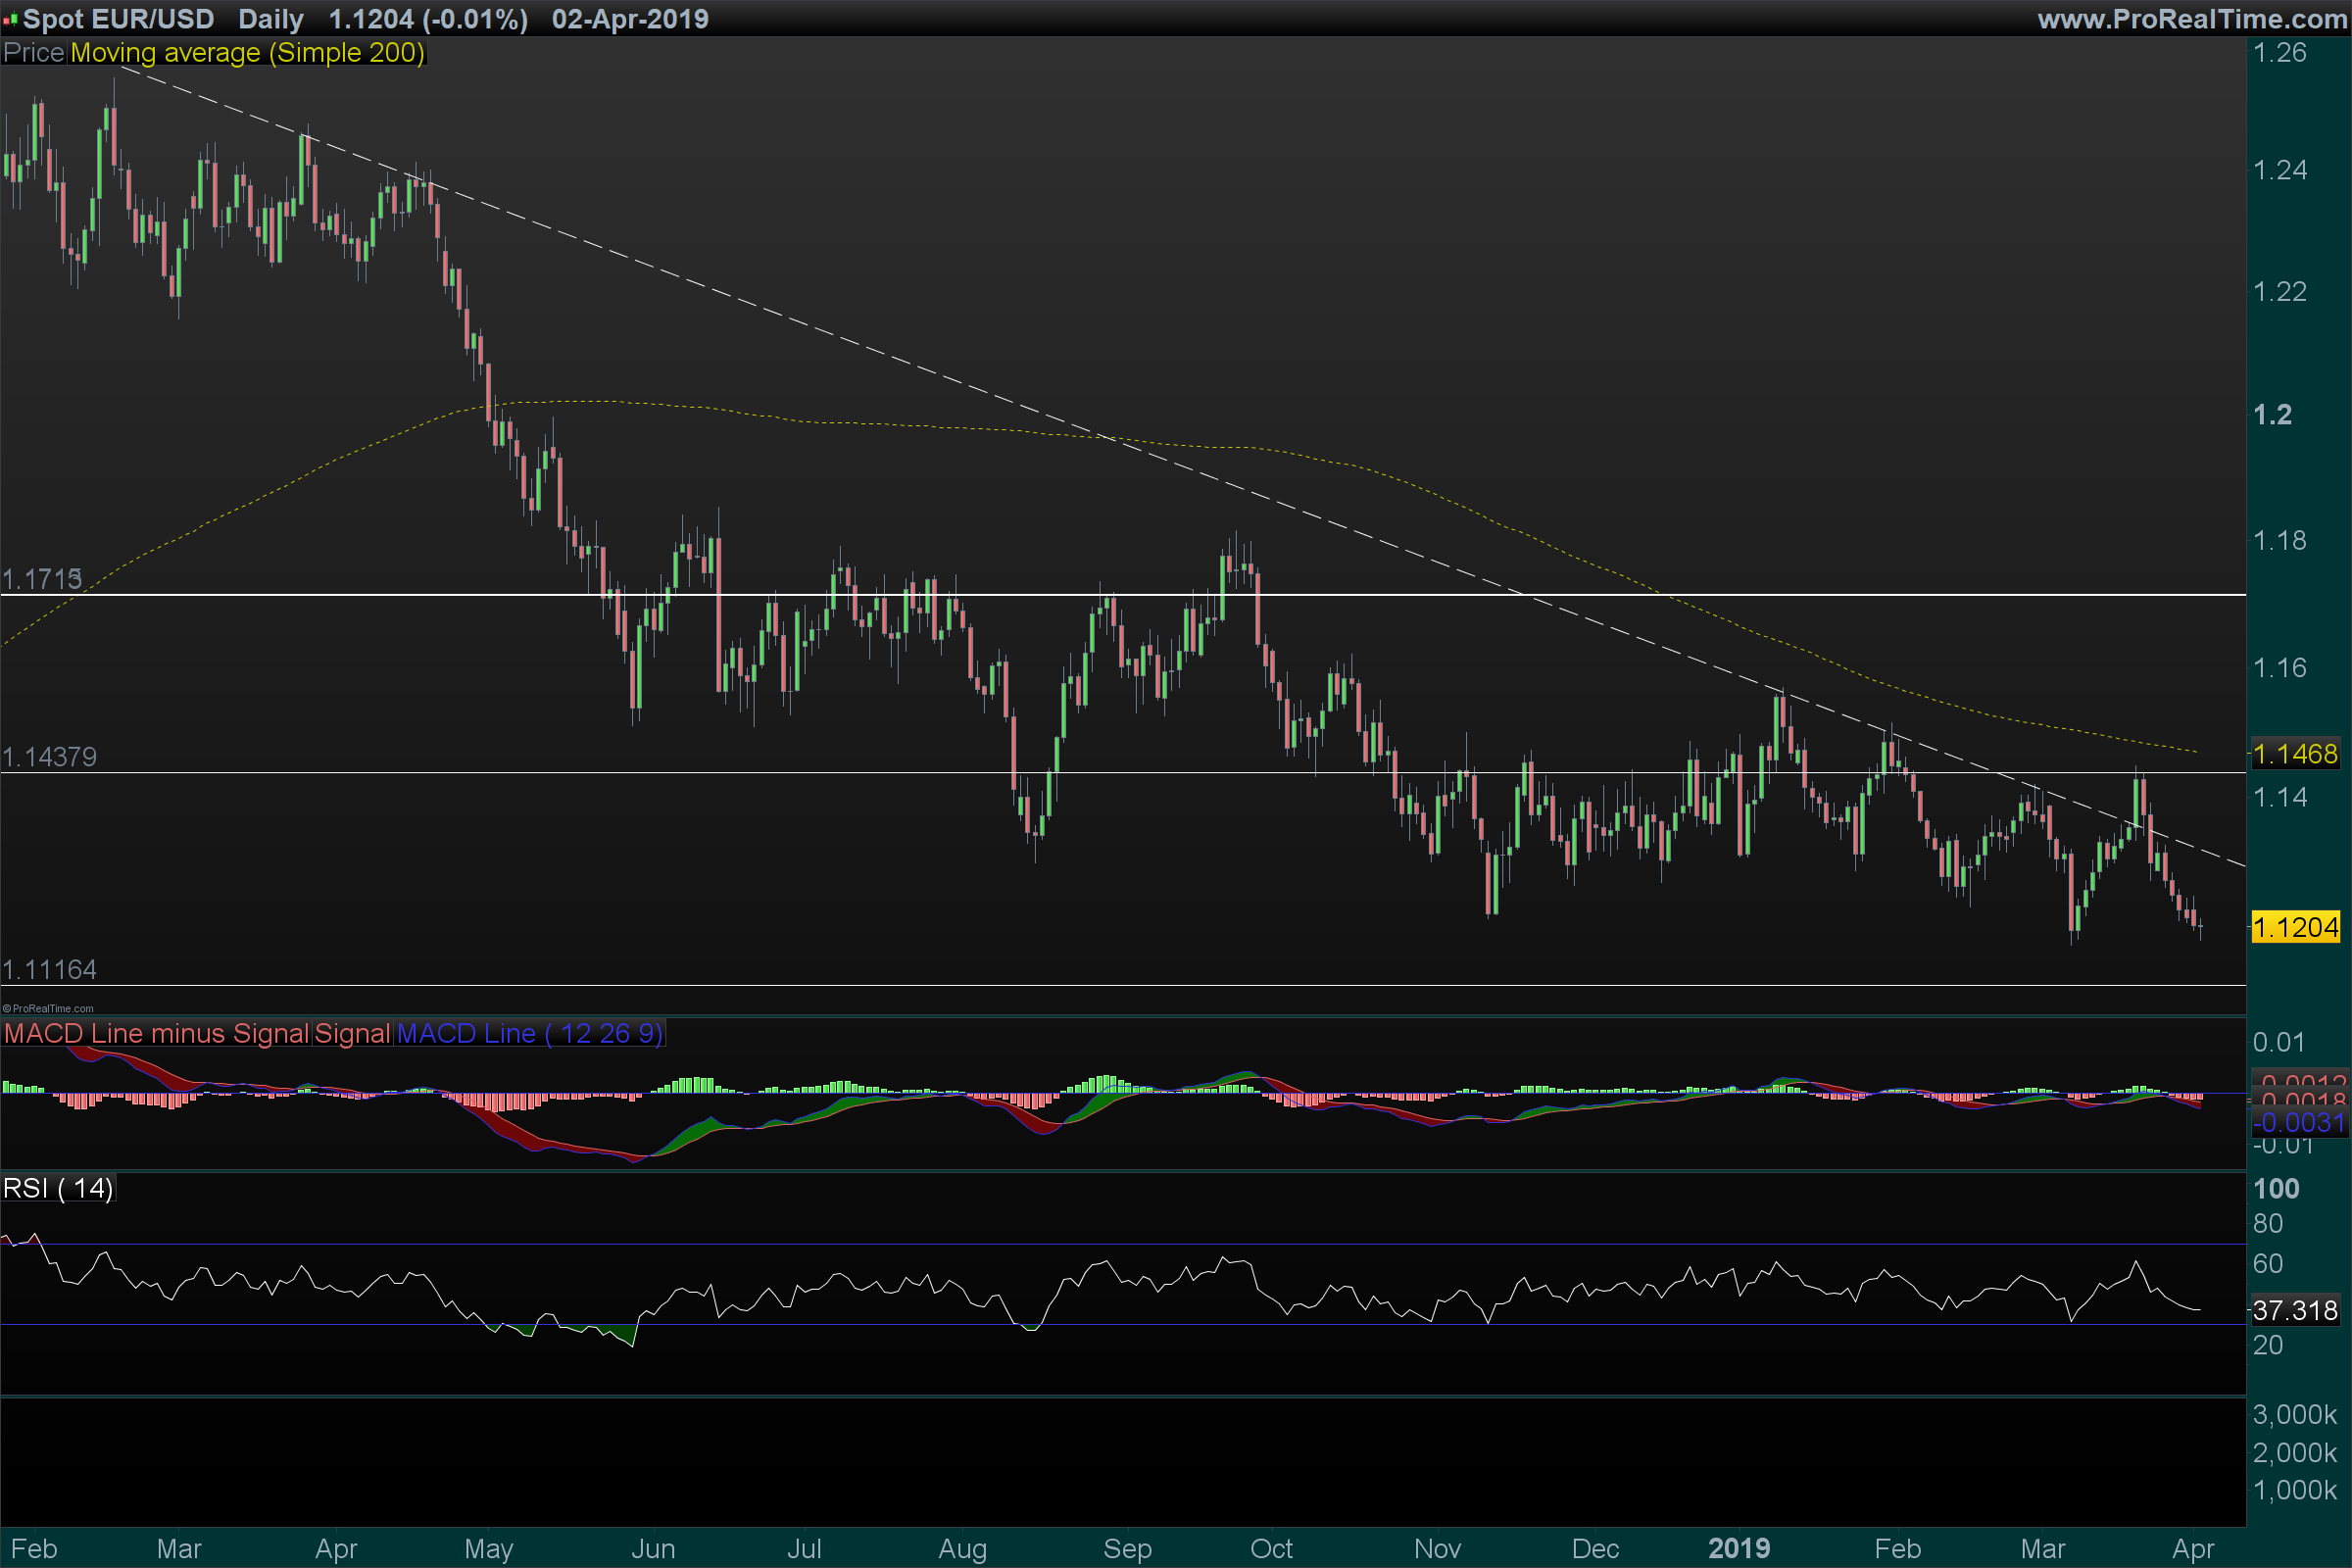The width and height of the screenshot is (2352, 1568).
Task: Click the 02-Apr-2019 date in header
Action: click(630, 19)
